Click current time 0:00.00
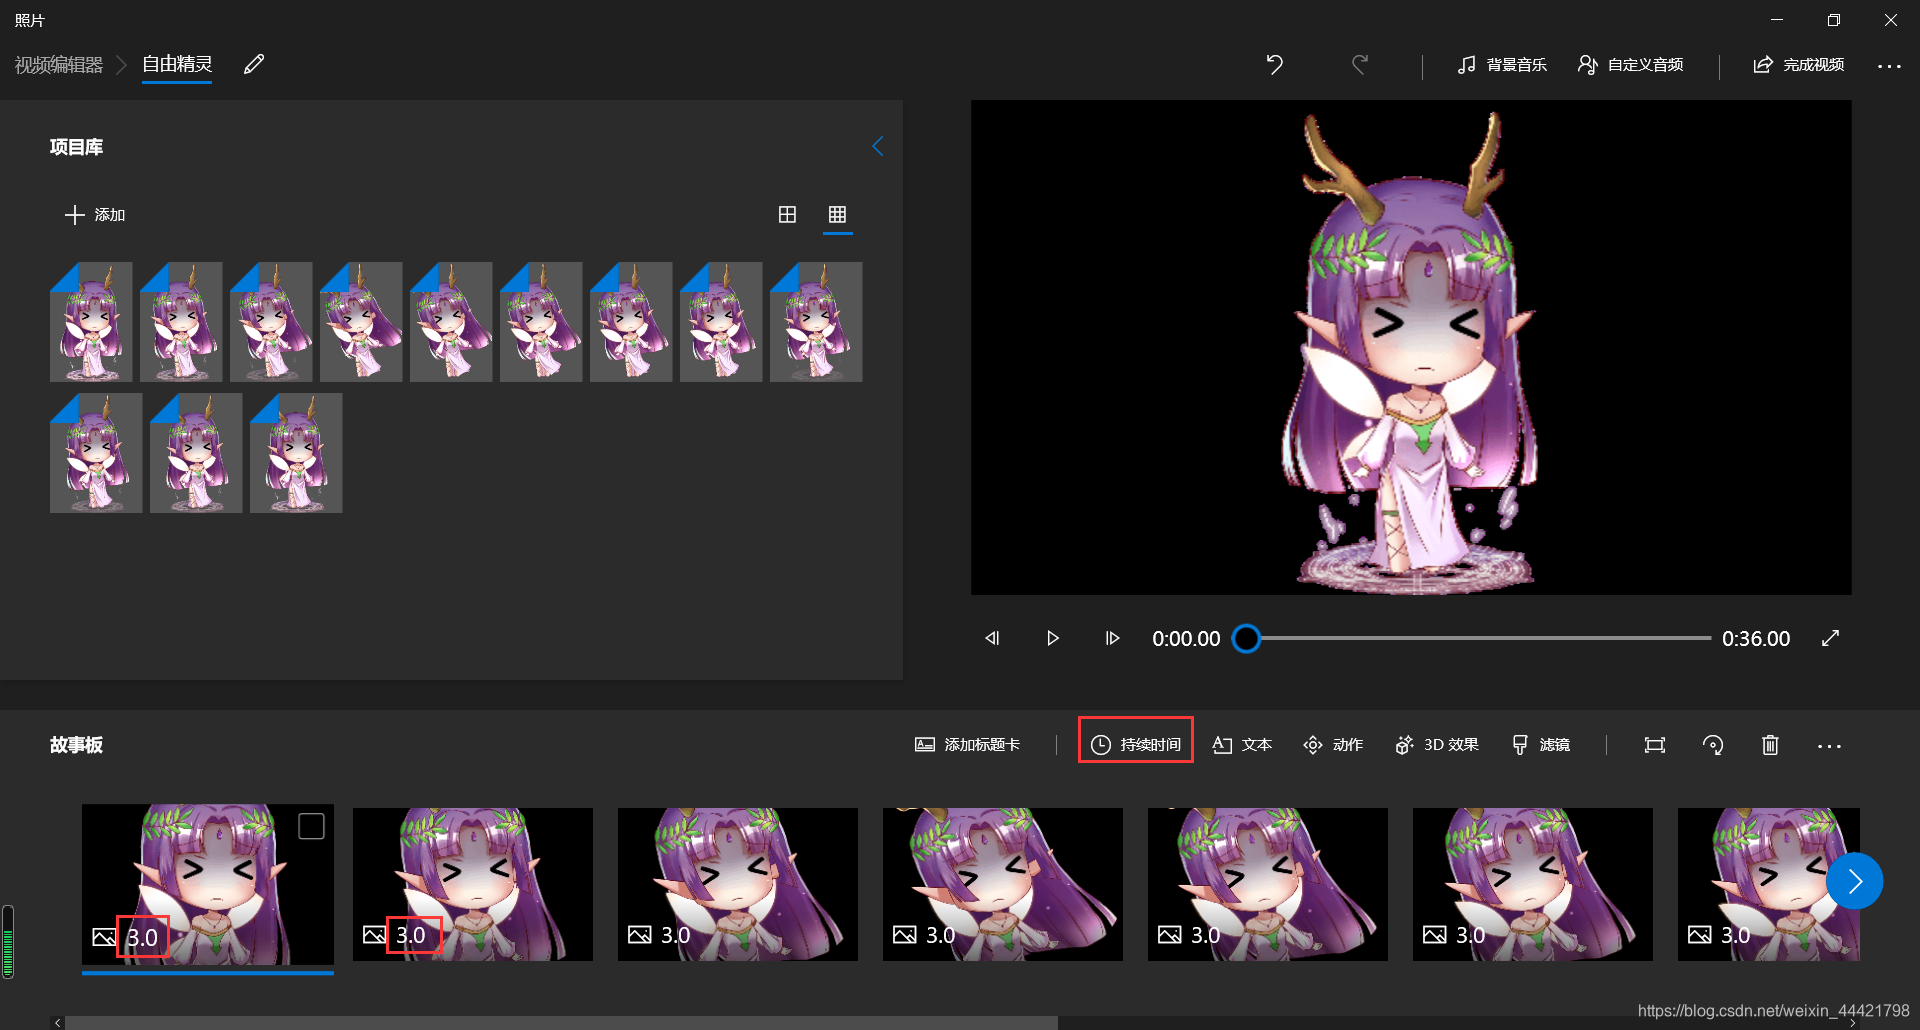 [x=1186, y=638]
